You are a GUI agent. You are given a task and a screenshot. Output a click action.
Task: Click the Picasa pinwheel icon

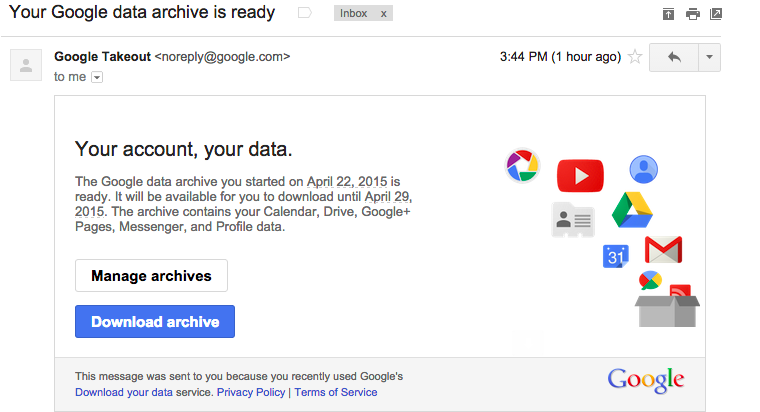point(522,166)
